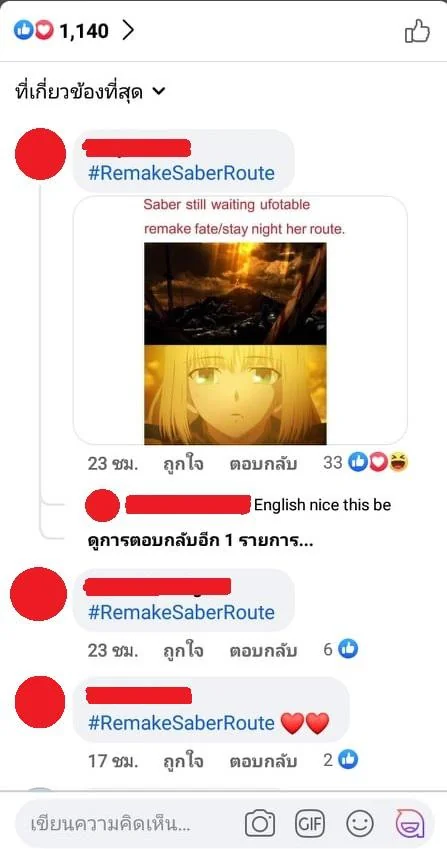Open the emoji smiley picker
The width and height of the screenshot is (447, 851).
pyautogui.click(x=360, y=824)
